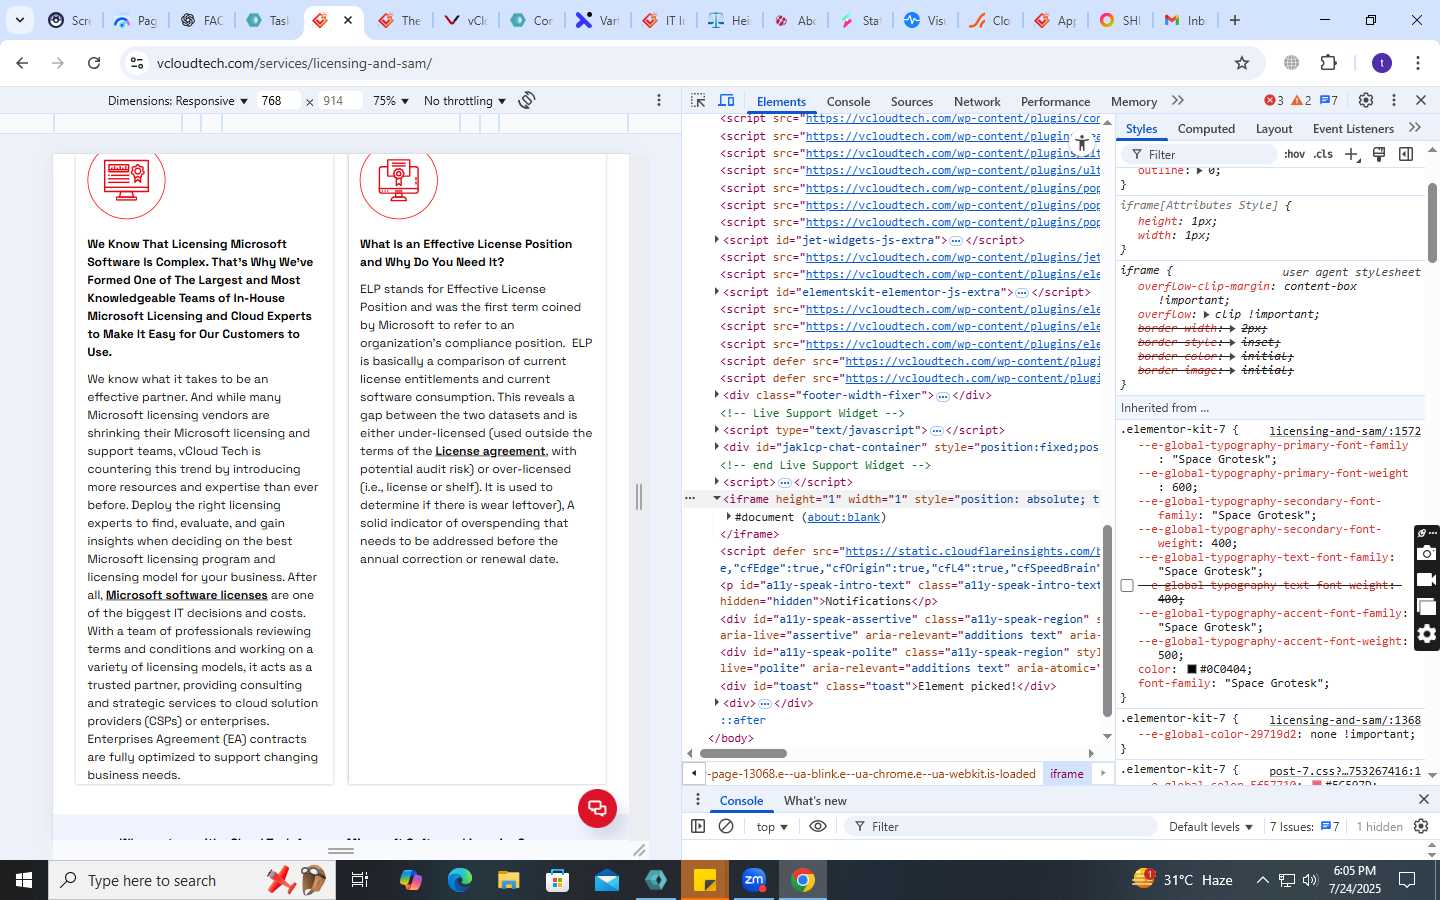
Task: Open the Default levels dropdown
Action: pos(1211,827)
